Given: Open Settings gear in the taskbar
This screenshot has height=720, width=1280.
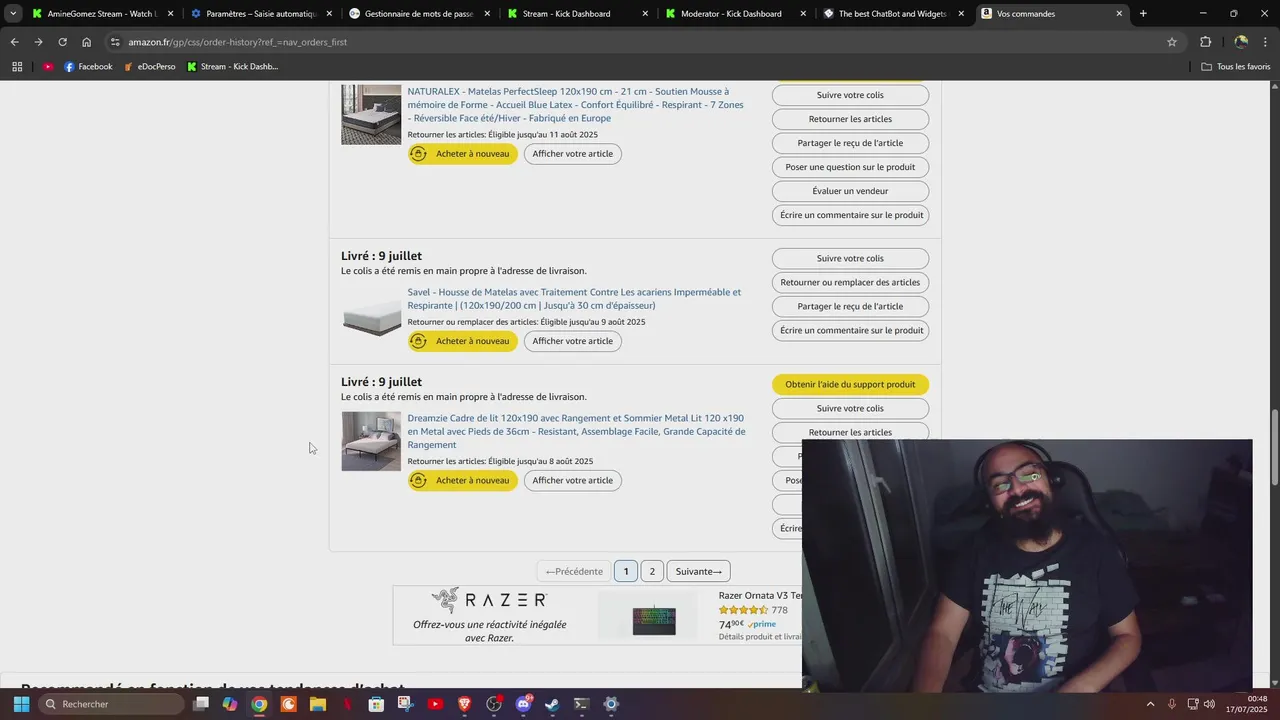Looking at the screenshot, I should [611, 704].
